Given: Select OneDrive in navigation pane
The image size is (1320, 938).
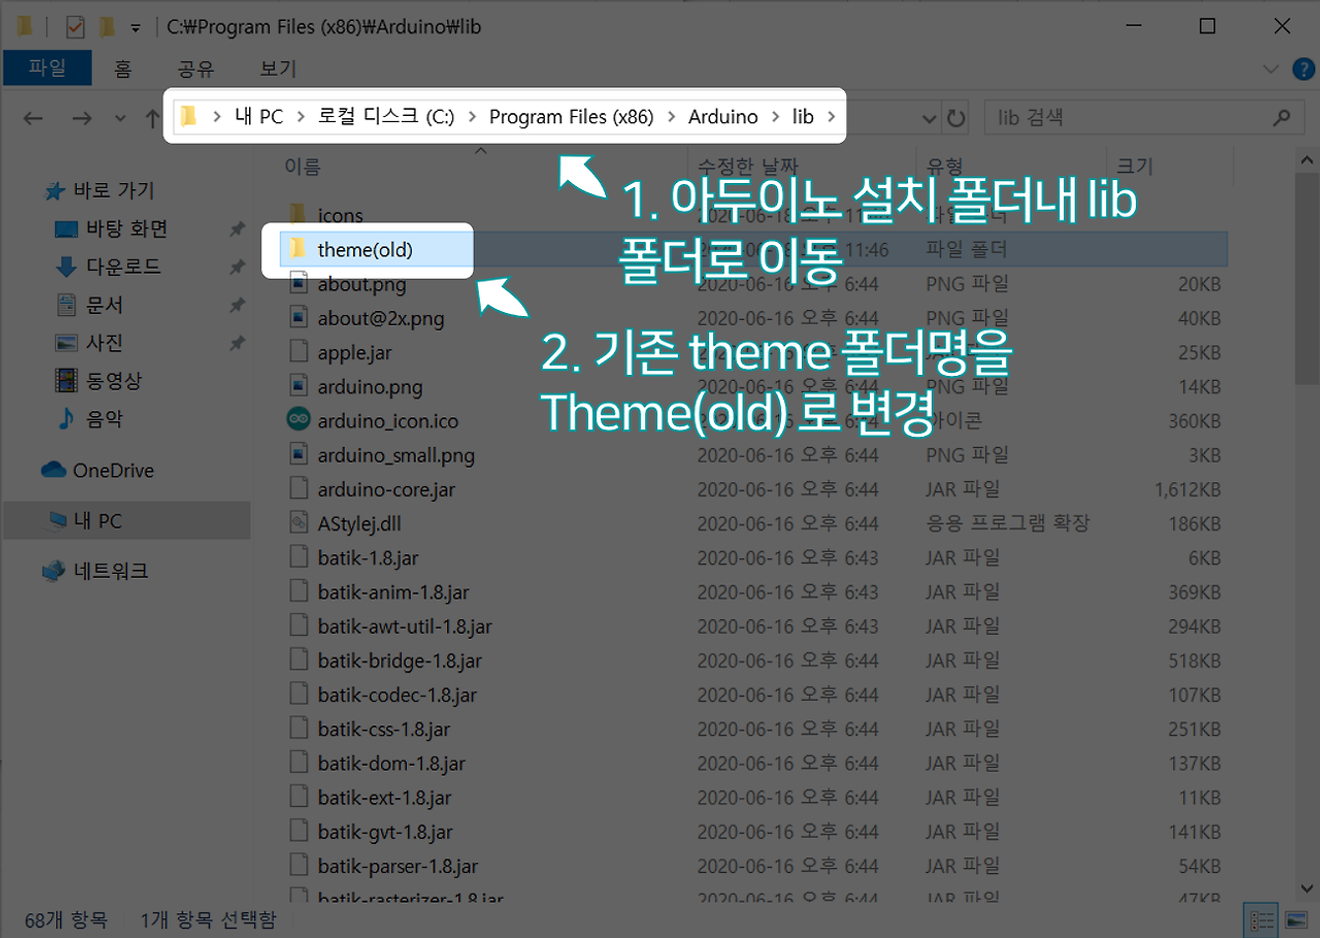Looking at the screenshot, I should pyautogui.click(x=97, y=470).
